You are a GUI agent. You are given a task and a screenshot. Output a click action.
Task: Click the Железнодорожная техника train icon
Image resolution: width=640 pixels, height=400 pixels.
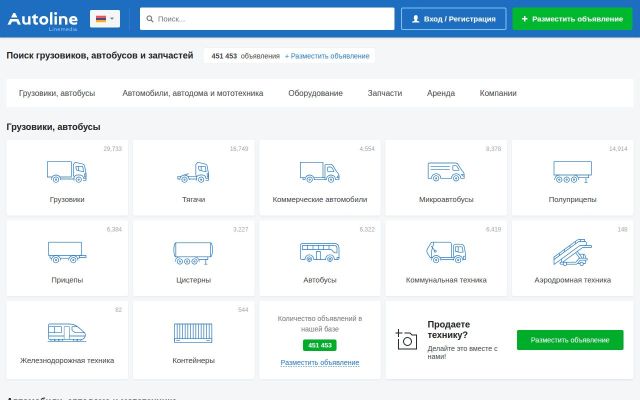[67, 332]
